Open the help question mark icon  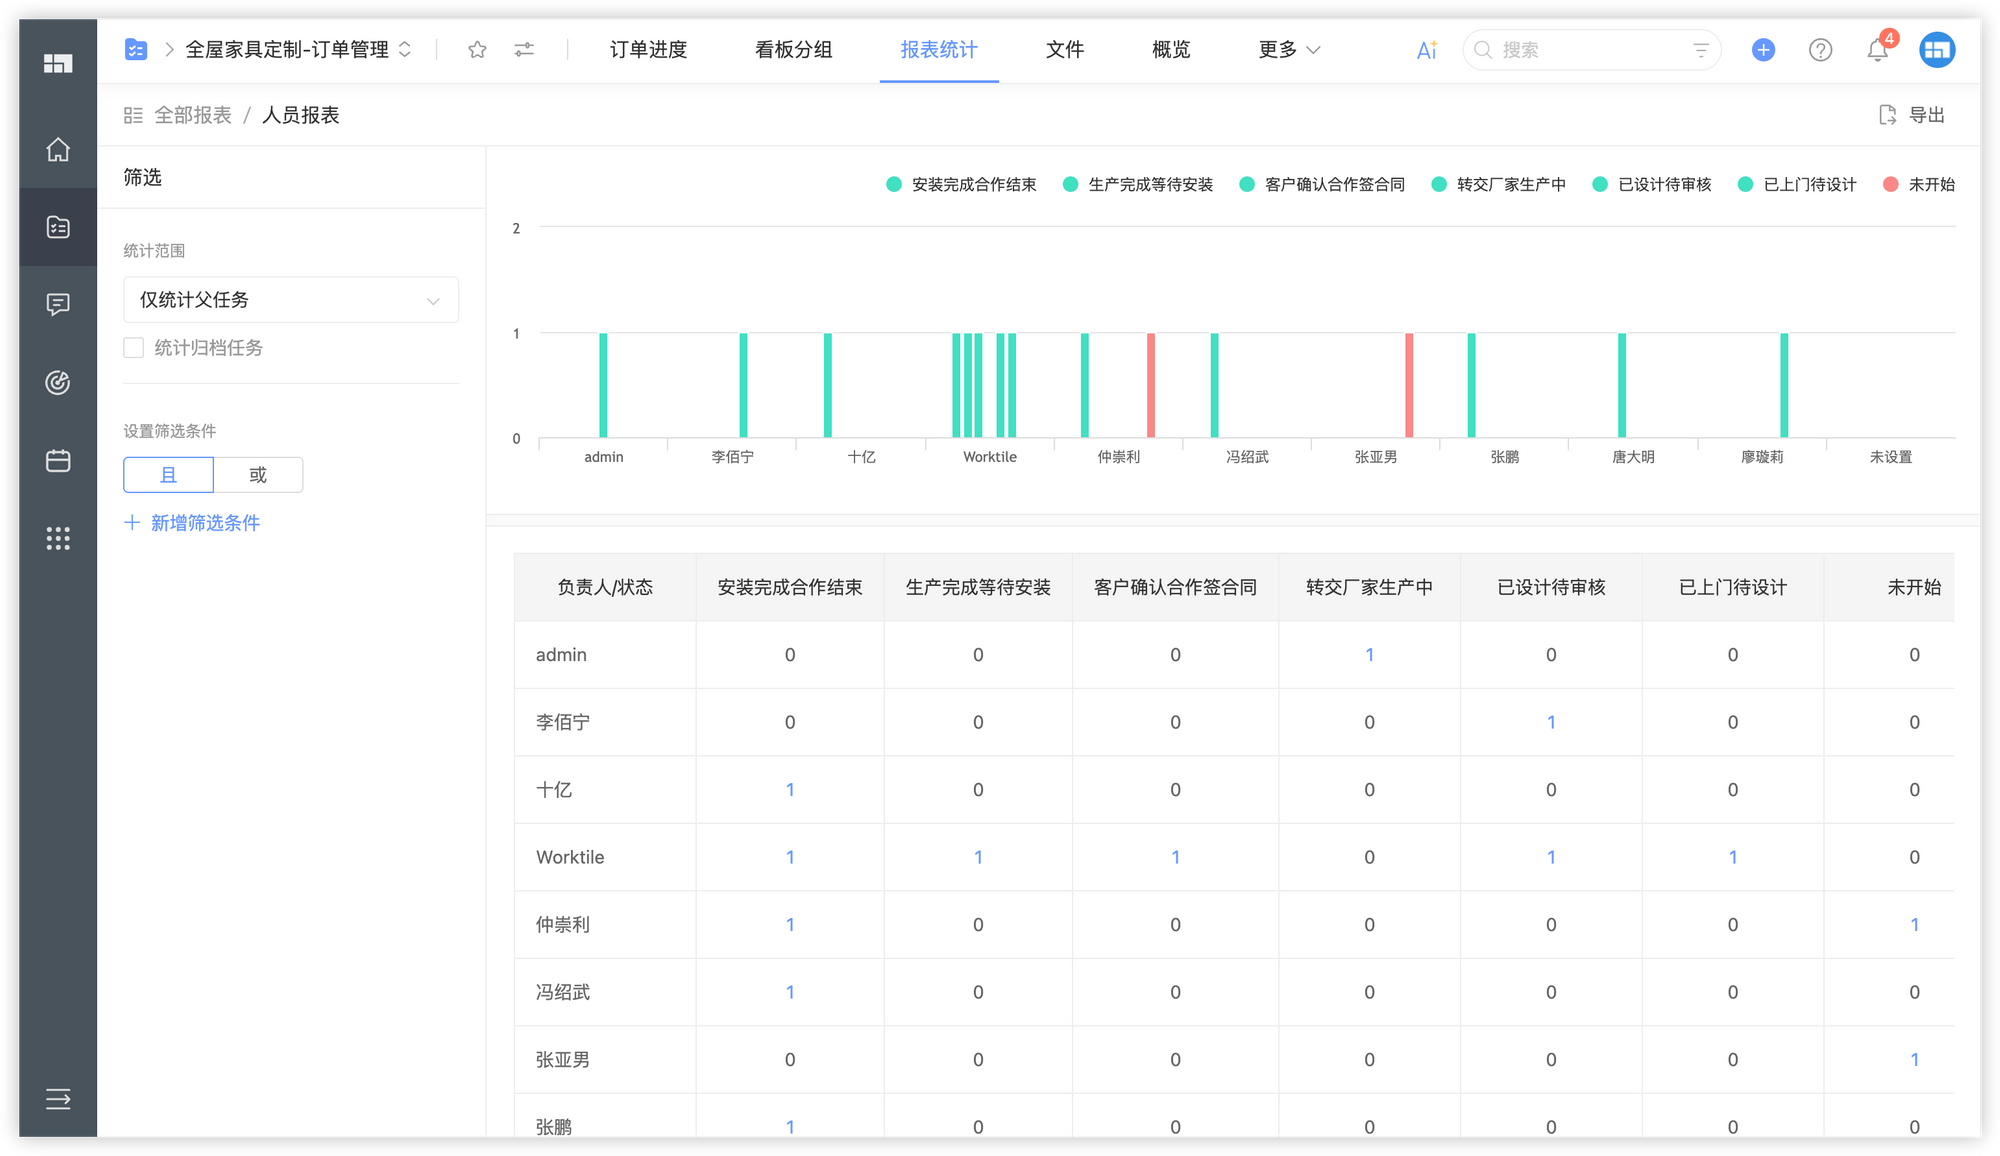click(x=1820, y=50)
